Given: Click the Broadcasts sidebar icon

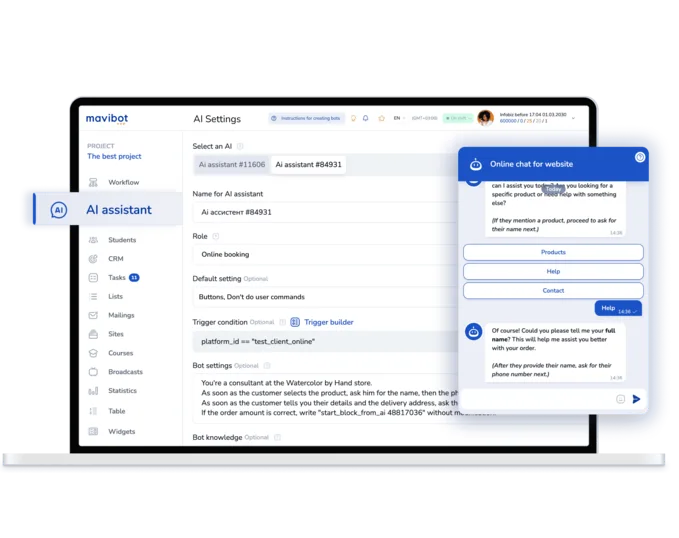Looking at the screenshot, I should [x=93, y=372].
